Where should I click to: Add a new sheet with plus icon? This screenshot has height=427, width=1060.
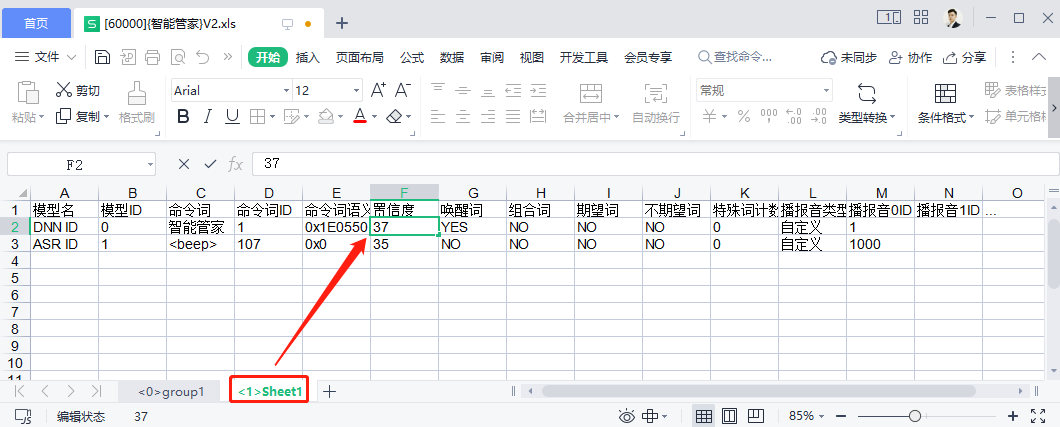(329, 391)
